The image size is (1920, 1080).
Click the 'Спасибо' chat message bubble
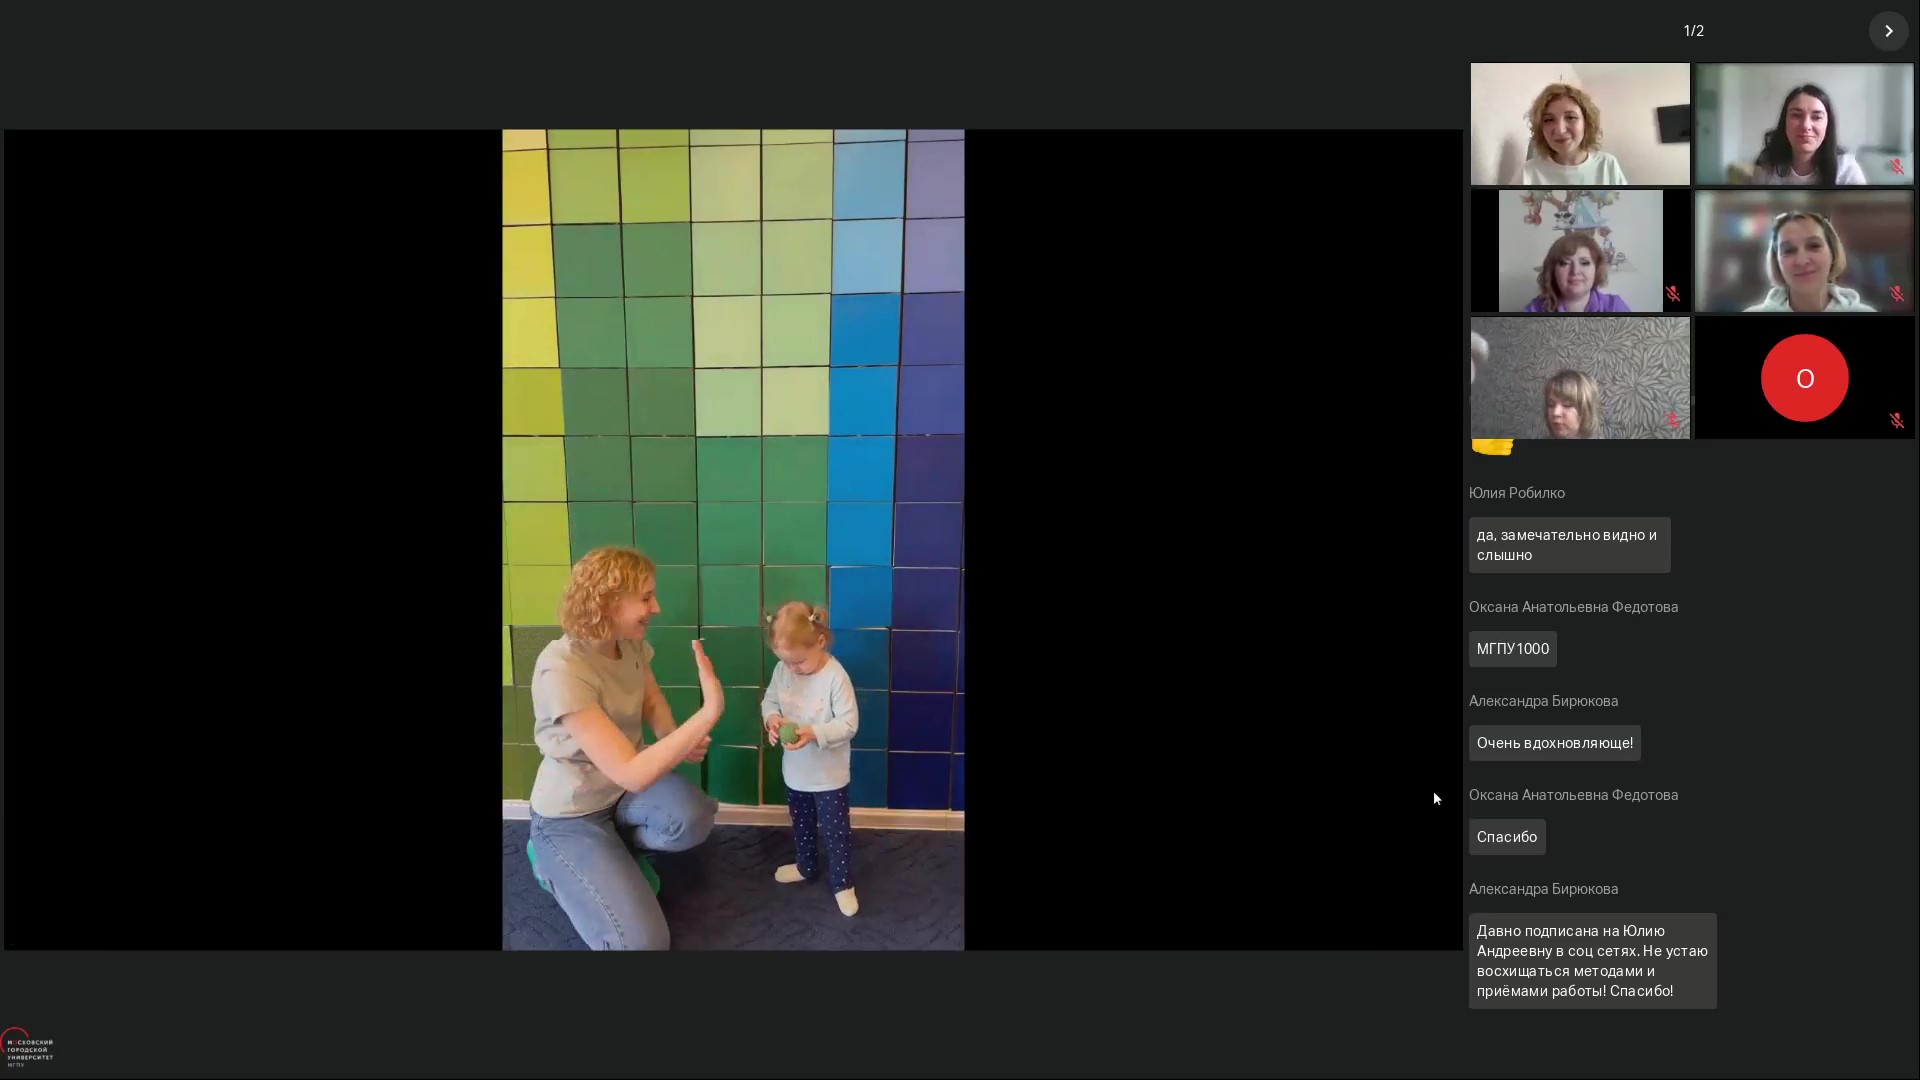pyautogui.click(x=1506, y=837)
